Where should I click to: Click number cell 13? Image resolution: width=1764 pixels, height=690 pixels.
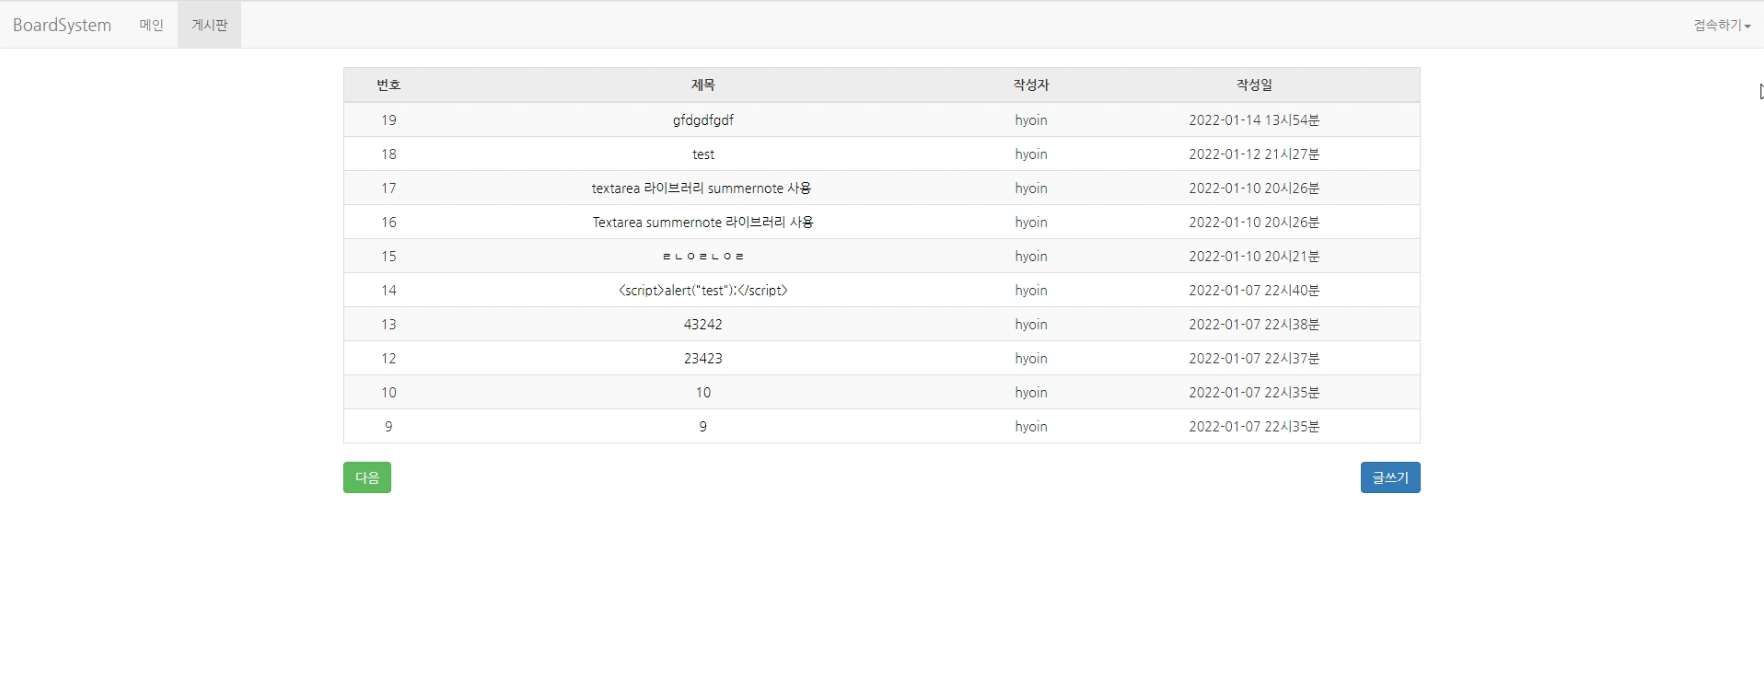pos(389,324)
